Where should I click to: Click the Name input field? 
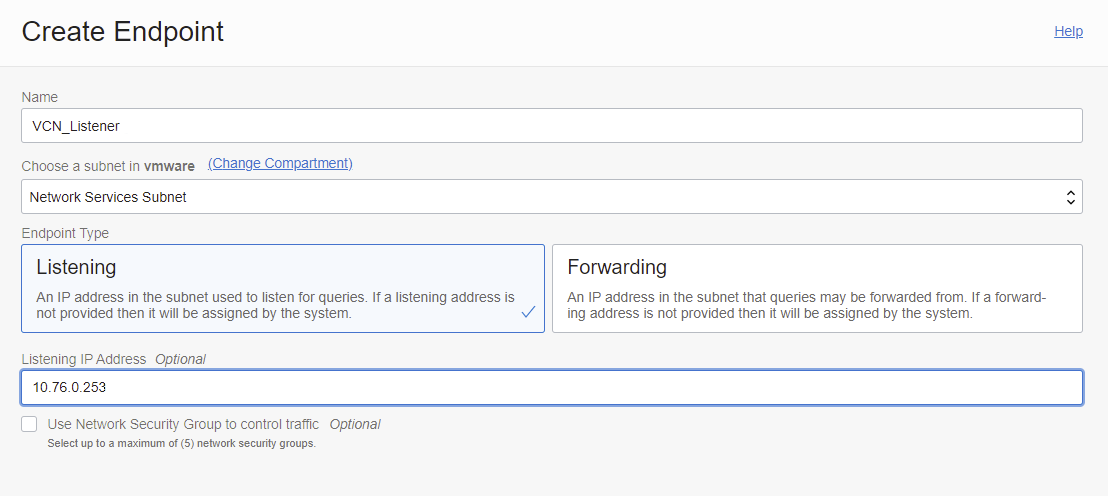click(x=551, y=126)
